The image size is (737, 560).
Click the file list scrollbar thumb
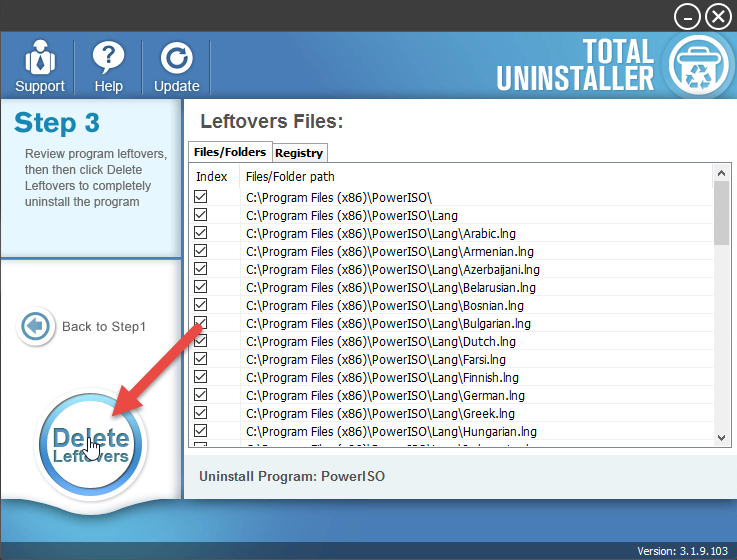721,213
